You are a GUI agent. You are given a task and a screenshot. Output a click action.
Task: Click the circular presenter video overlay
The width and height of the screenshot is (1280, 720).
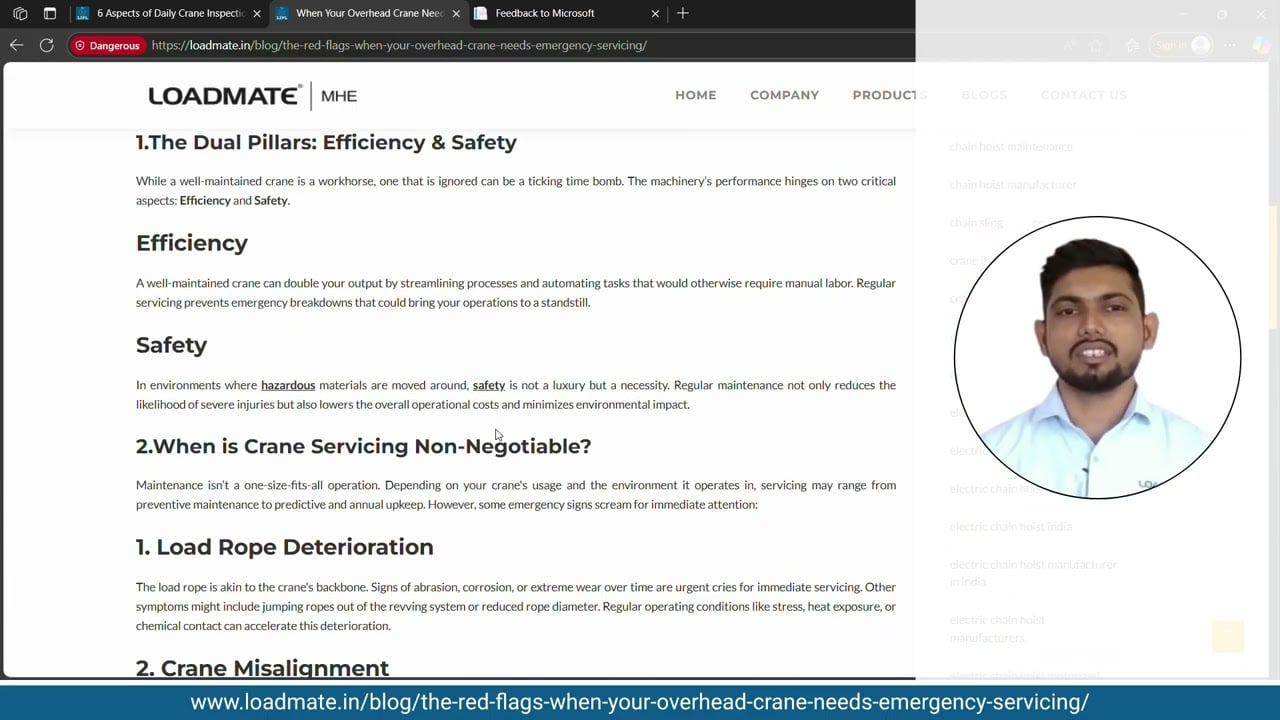pos(1097,357)
